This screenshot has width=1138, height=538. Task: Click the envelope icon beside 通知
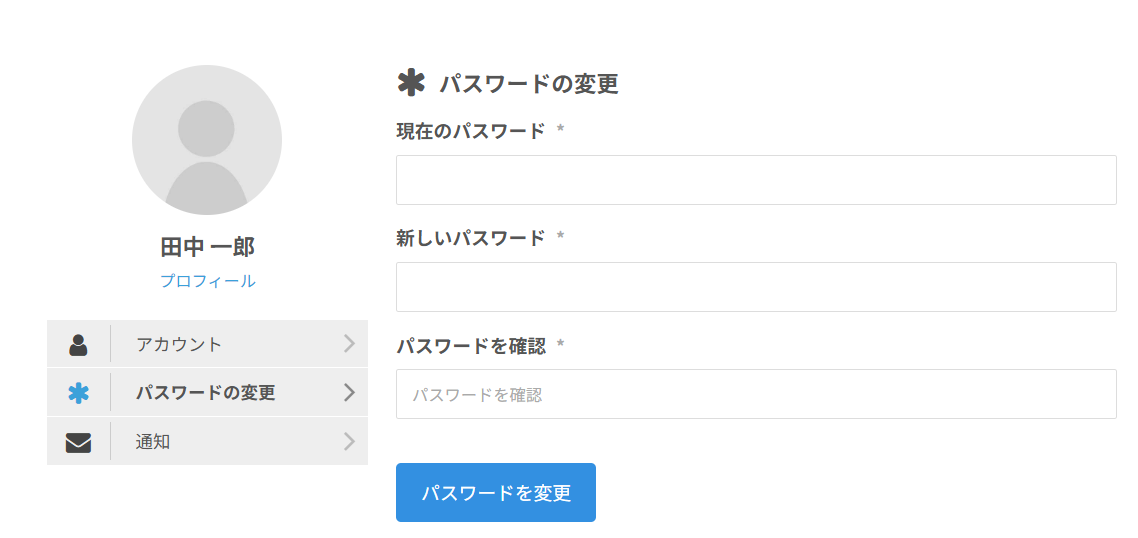pos(78,442)
